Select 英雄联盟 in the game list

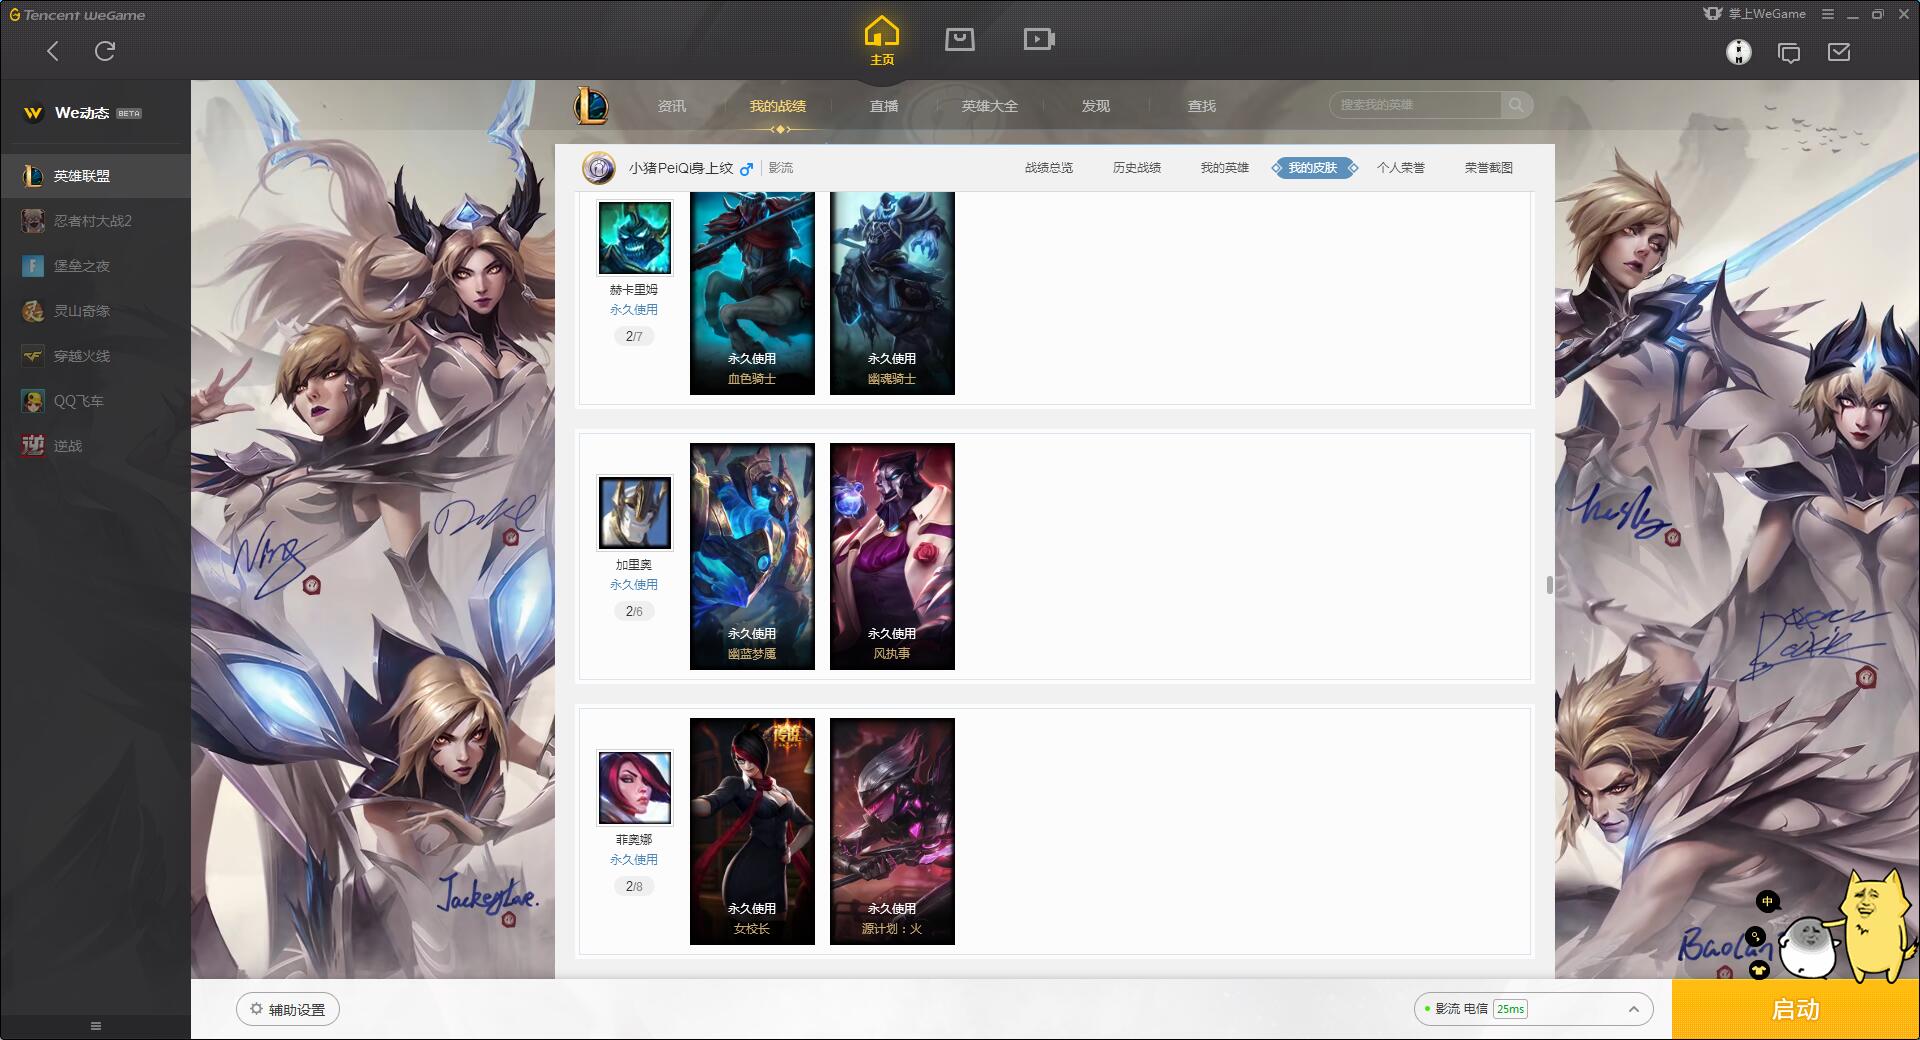point(95,176)
